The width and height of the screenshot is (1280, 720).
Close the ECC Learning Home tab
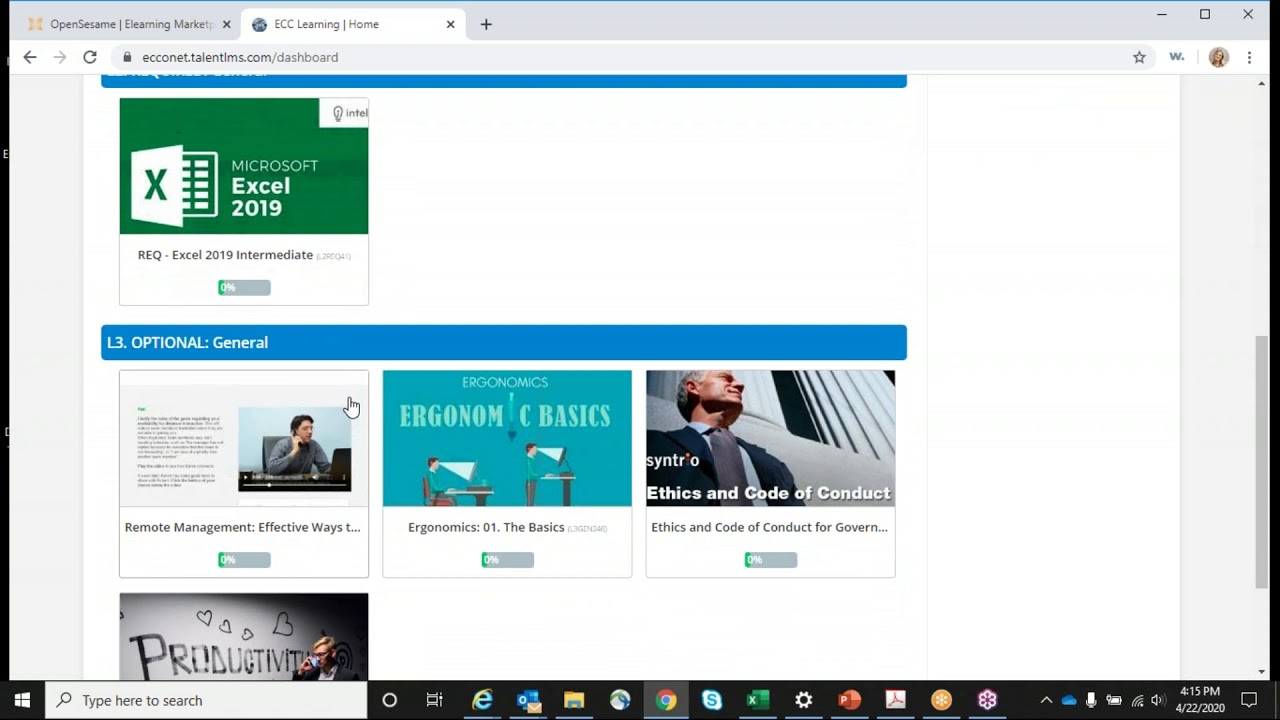[x=450, y=24]
